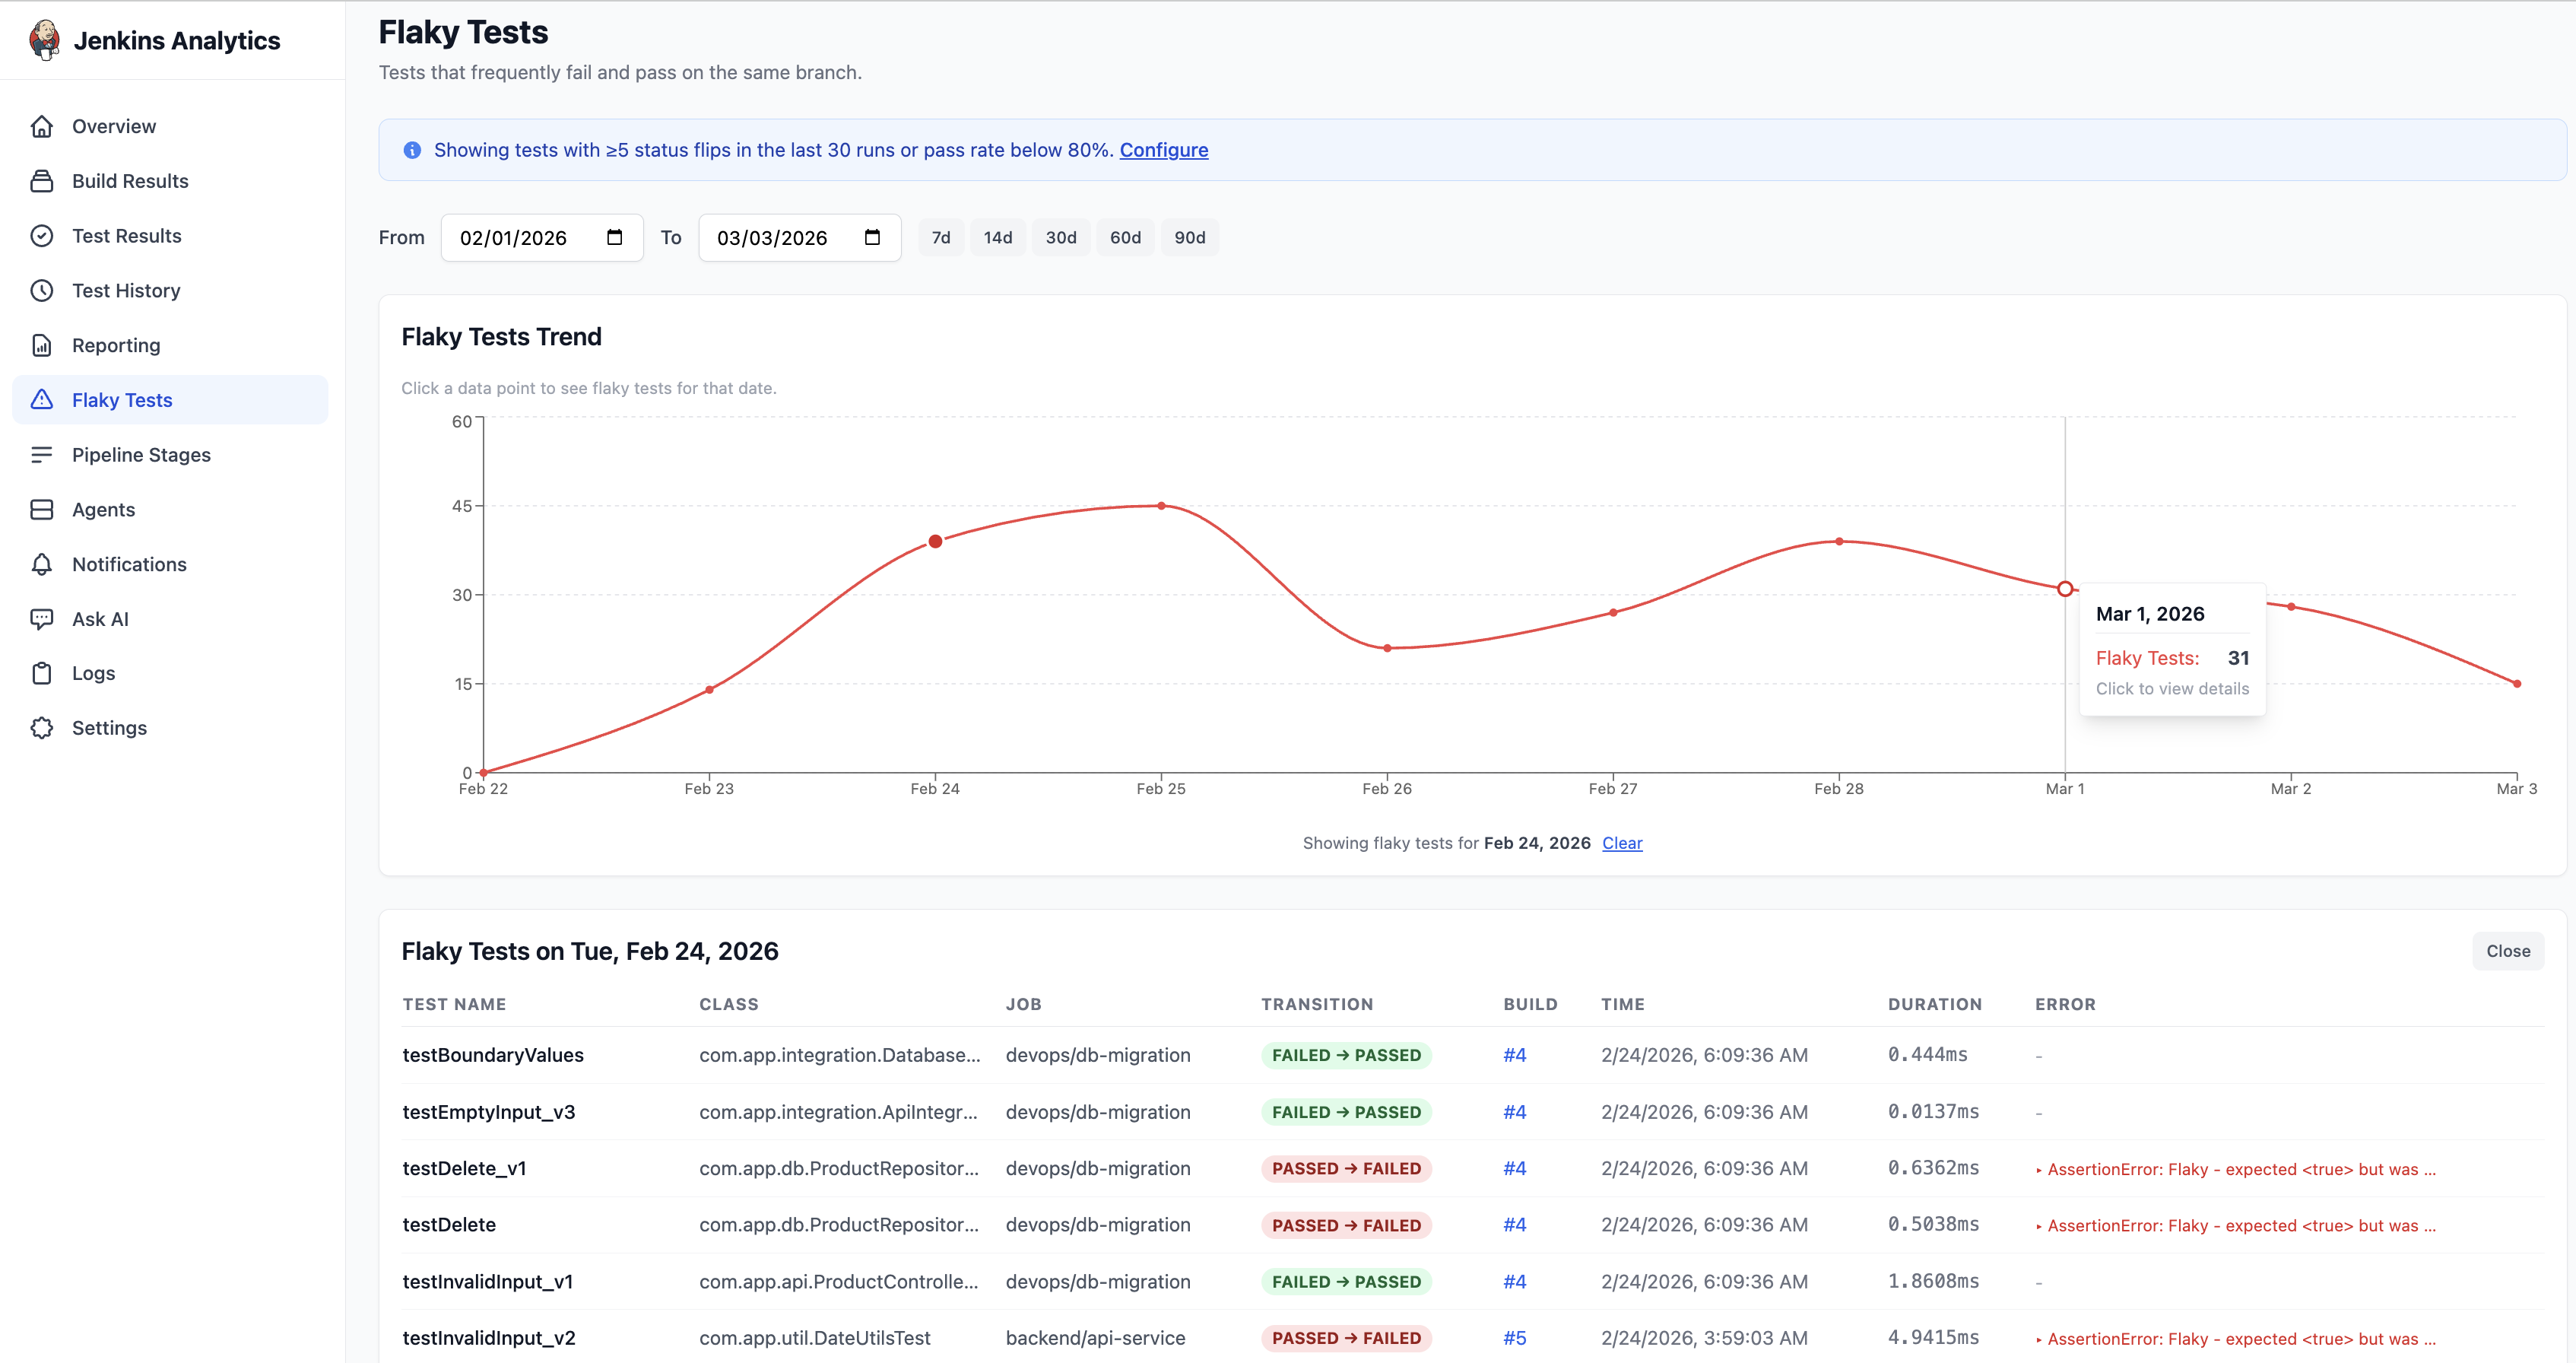
Task: Select the Build Results sidebar icon
Action: (42, 181)
